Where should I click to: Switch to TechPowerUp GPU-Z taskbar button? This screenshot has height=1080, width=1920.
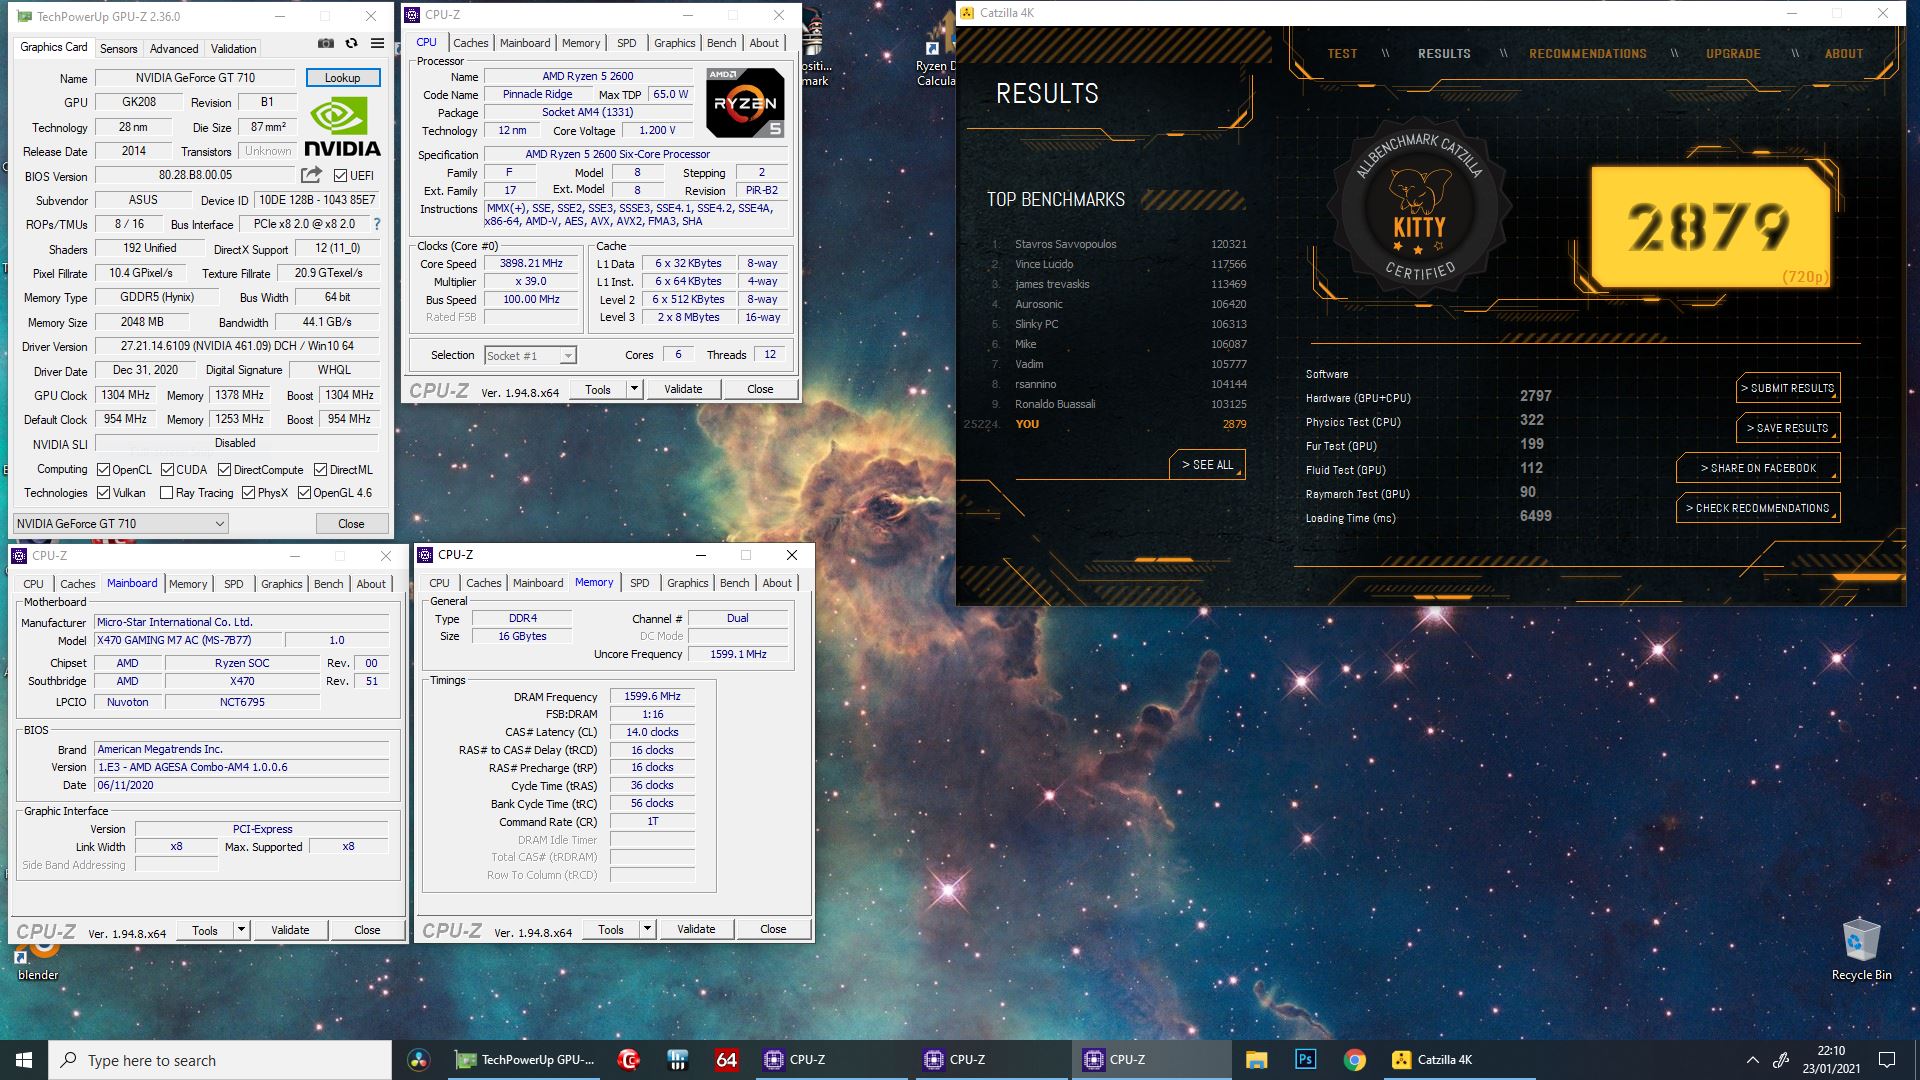526,1060
